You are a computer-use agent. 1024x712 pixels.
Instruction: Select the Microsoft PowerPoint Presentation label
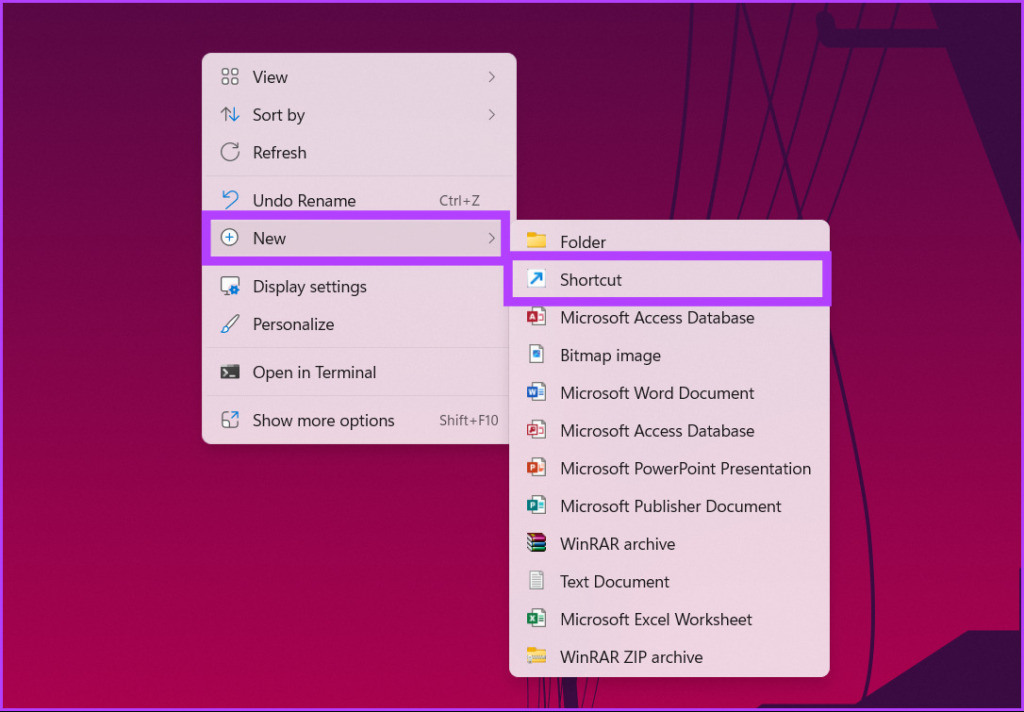[x=686, y=468]
